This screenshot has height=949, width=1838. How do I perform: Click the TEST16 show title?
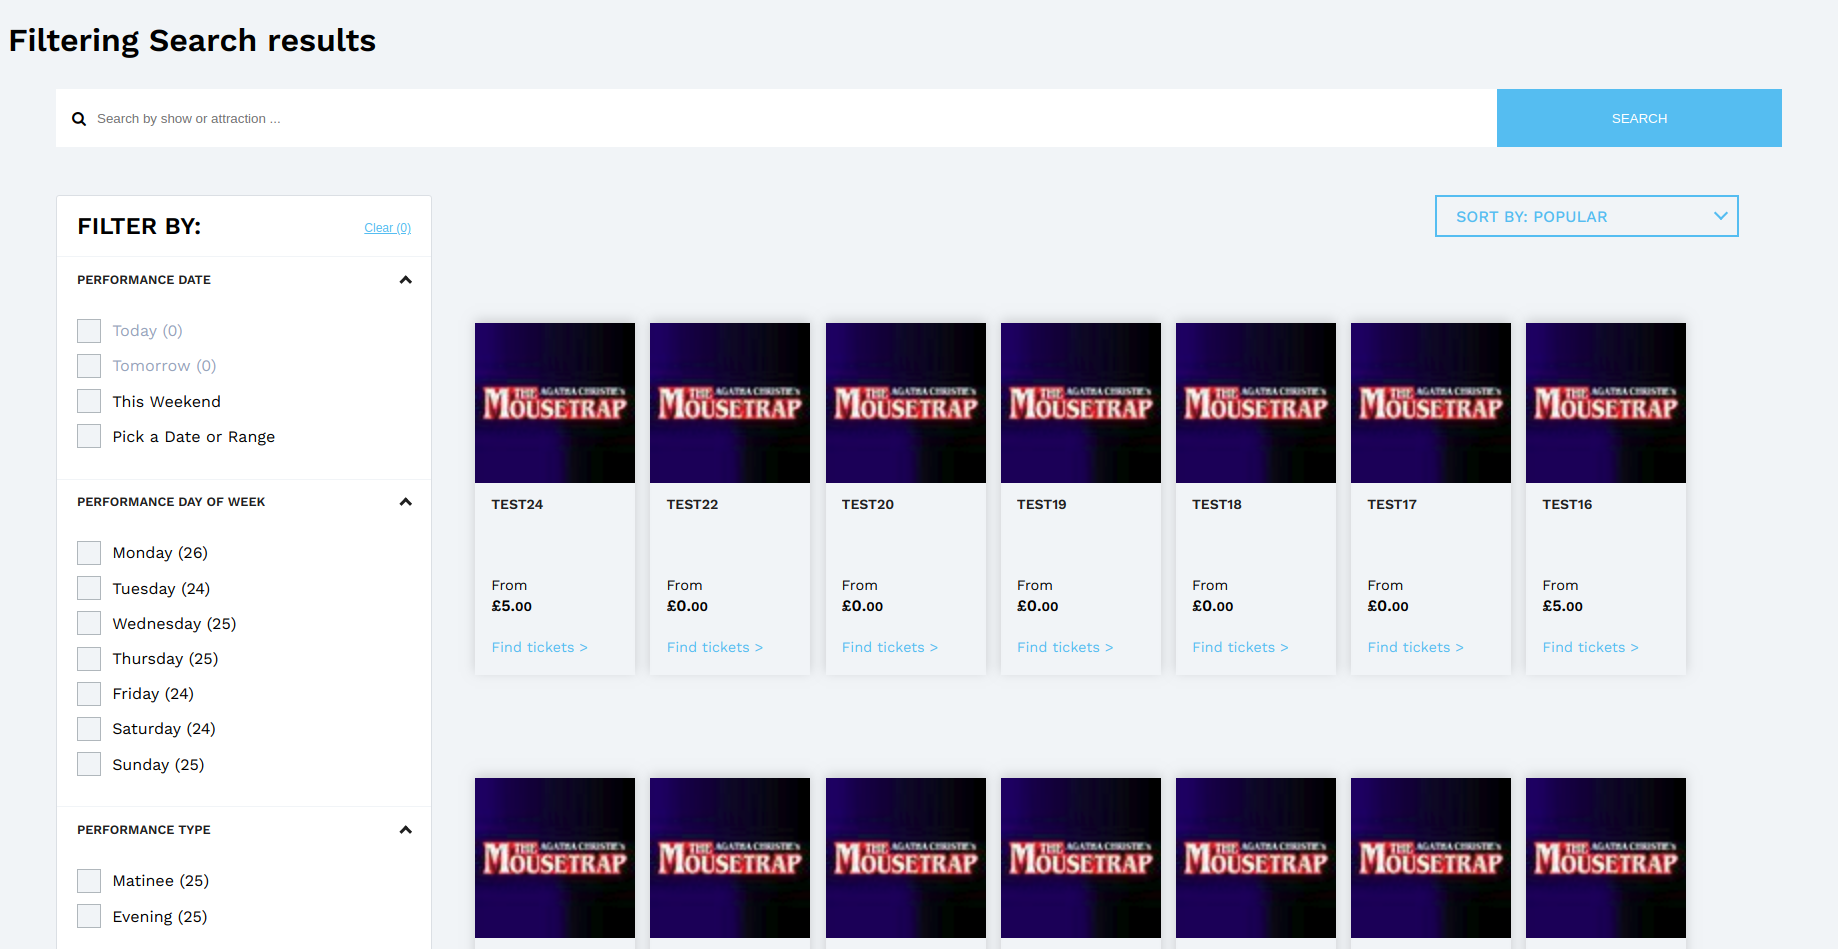[x=1567, y=505]
